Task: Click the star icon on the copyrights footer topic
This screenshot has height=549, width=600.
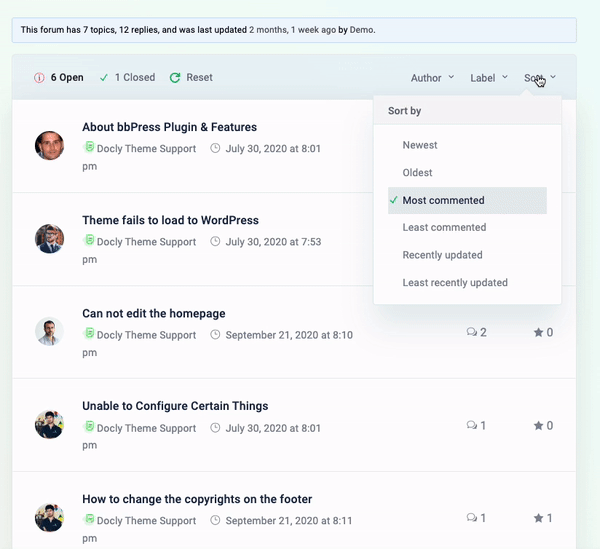Action: 538,518
